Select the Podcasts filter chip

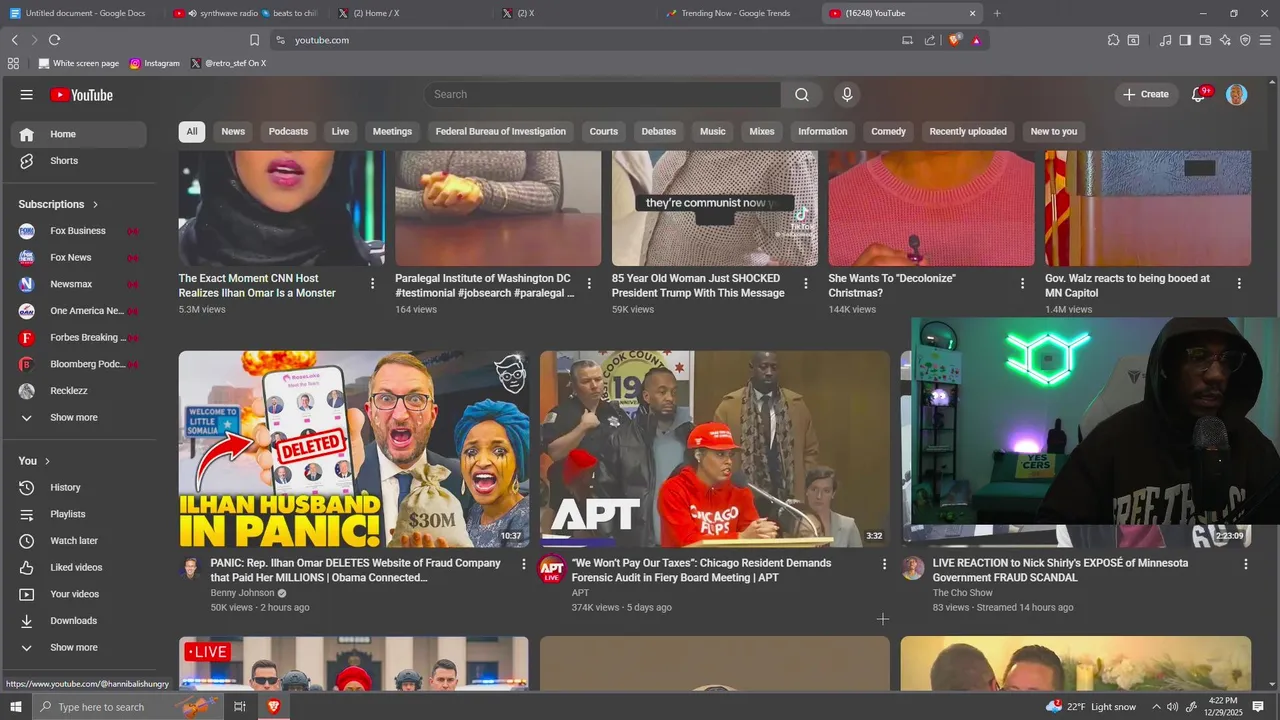tap(288, 132)
